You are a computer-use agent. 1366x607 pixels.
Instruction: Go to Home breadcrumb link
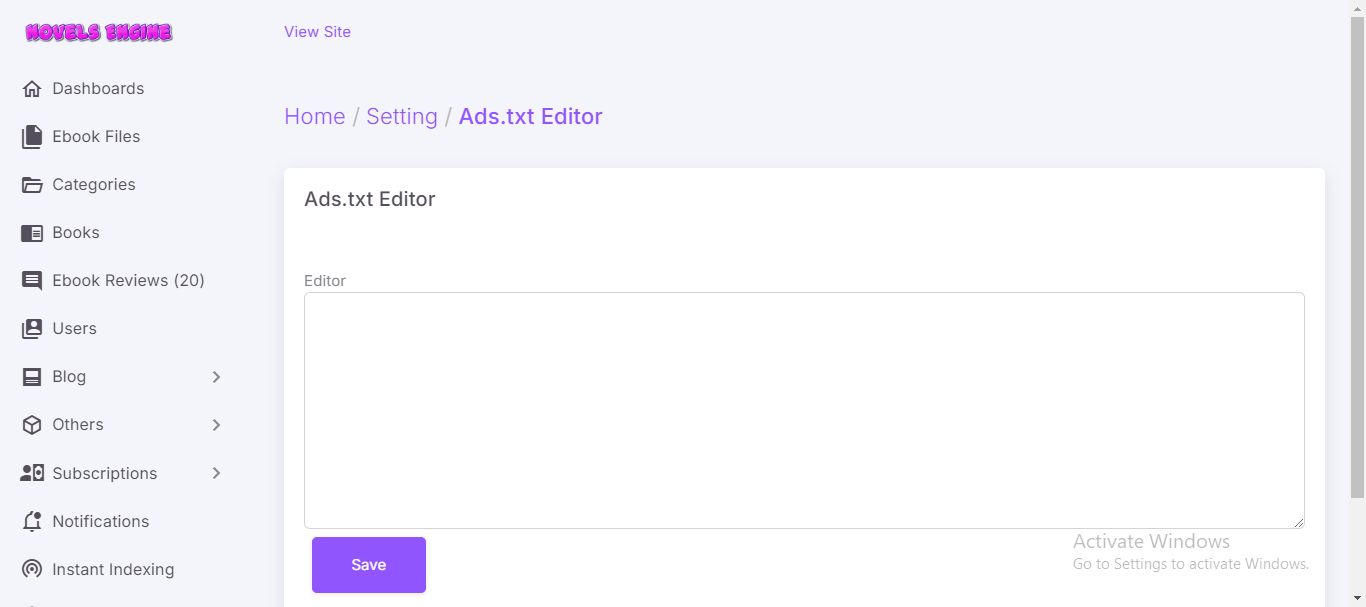point(315,116)
